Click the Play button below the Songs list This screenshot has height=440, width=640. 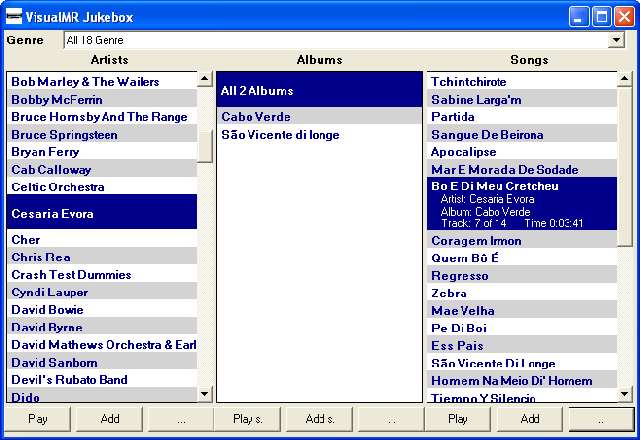click(x=458, y=419)
